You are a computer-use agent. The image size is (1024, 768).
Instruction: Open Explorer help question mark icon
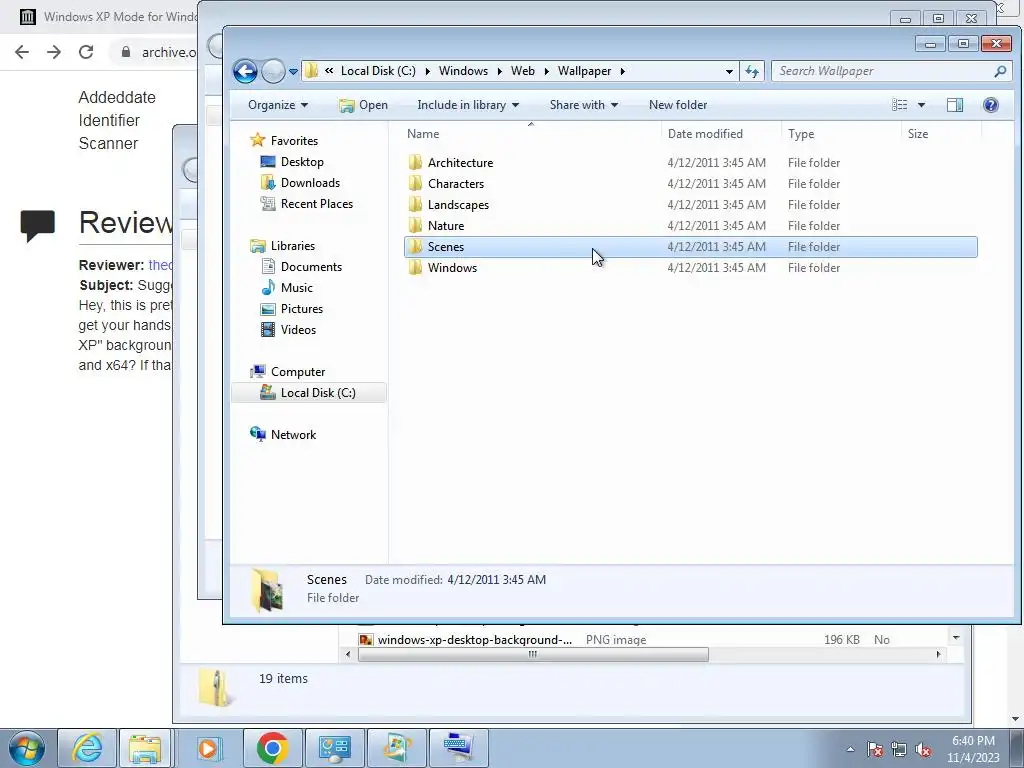[990, 105]
